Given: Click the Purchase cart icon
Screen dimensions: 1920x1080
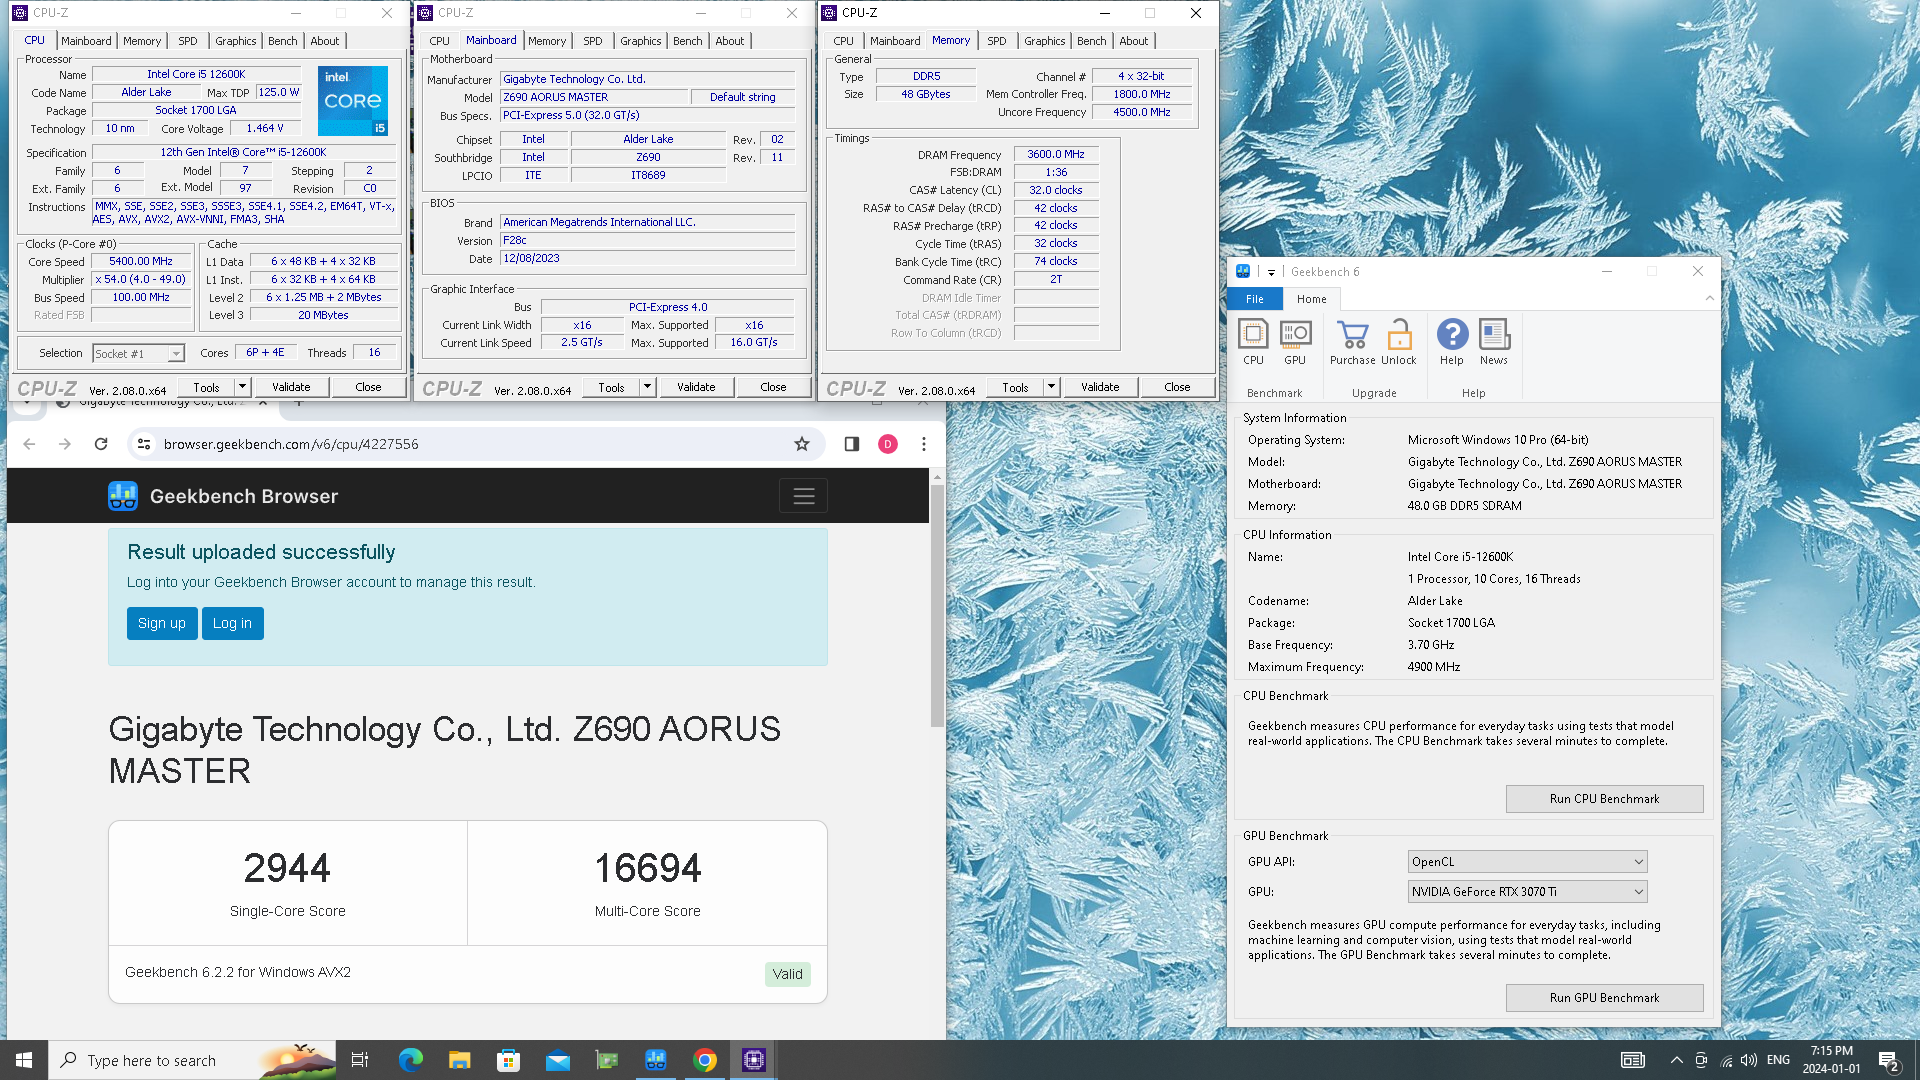Looking at the screenshot, I should click(1352, 342).
